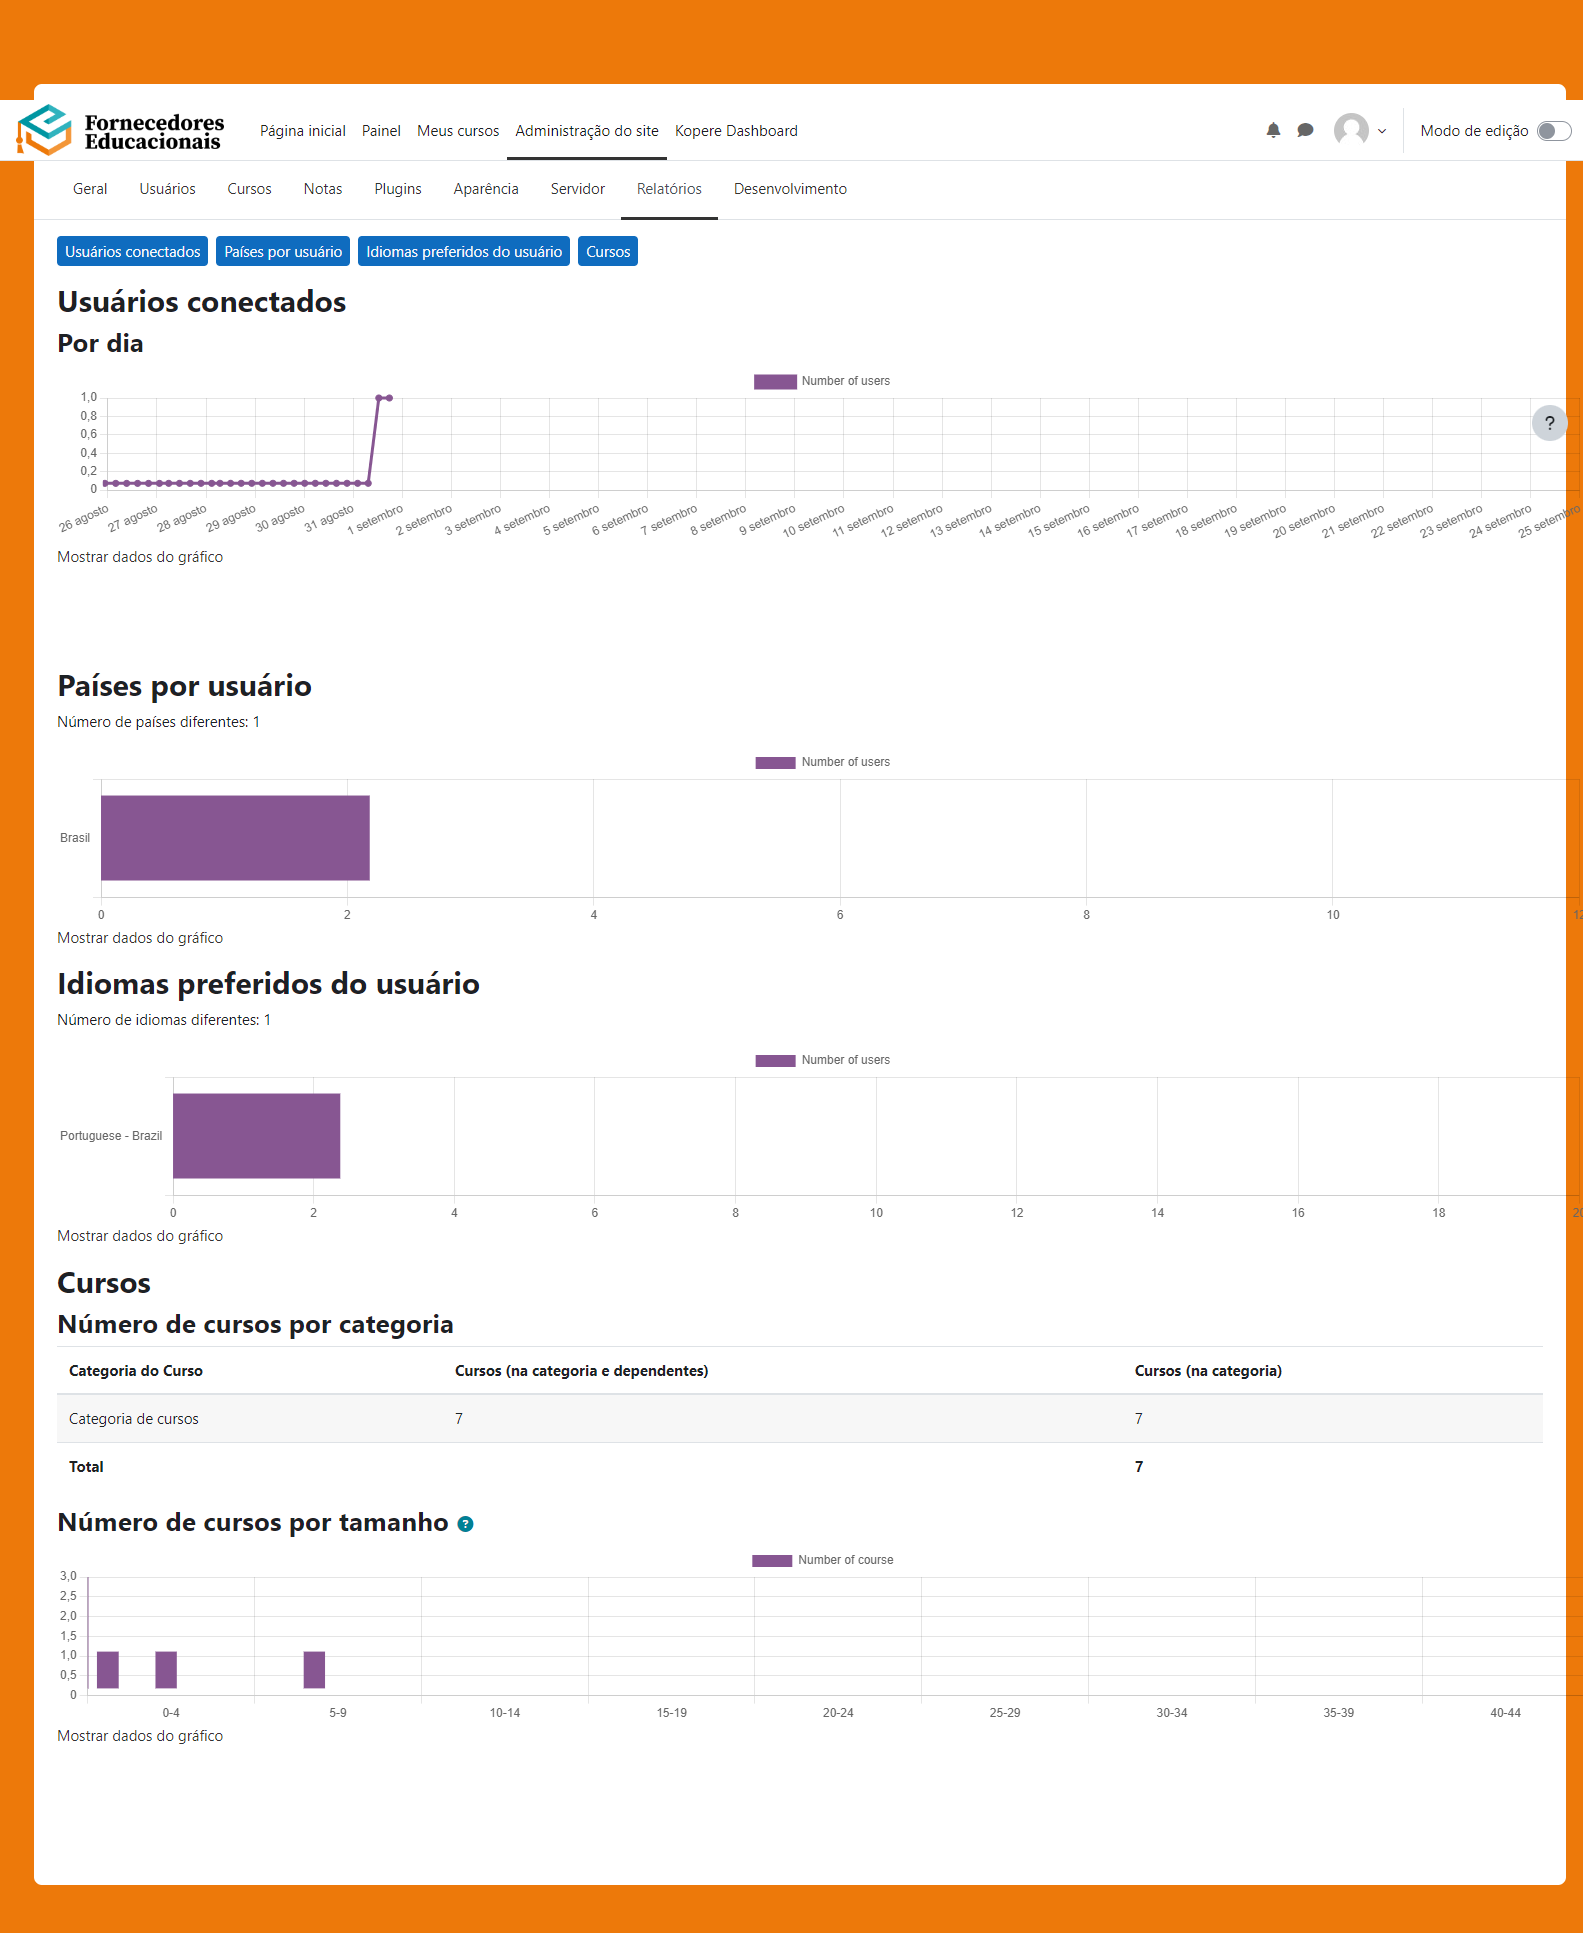Viewport: 1583px width, 1935px height.
Task: Go to Página inicial
Action: (x=303, y=131)
